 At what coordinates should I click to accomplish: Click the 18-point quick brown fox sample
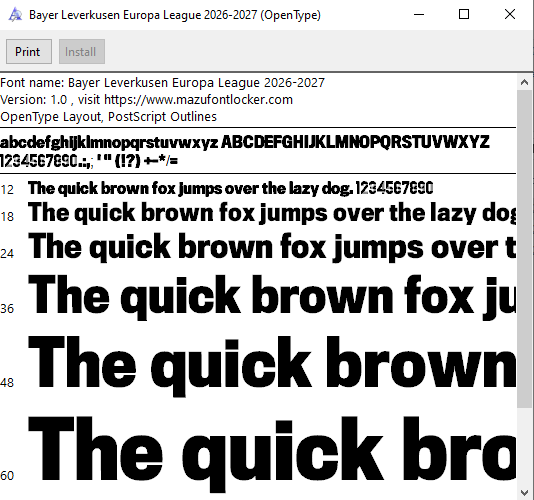click(272, 213)
